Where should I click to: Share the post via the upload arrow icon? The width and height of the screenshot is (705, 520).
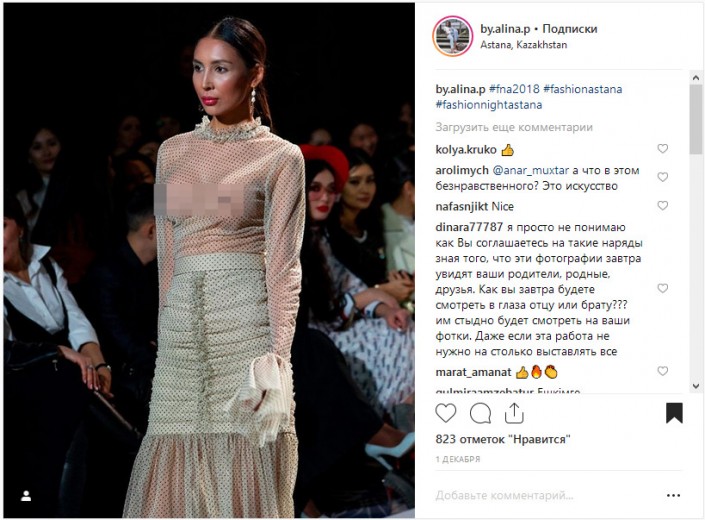click(x=514, y=413)
